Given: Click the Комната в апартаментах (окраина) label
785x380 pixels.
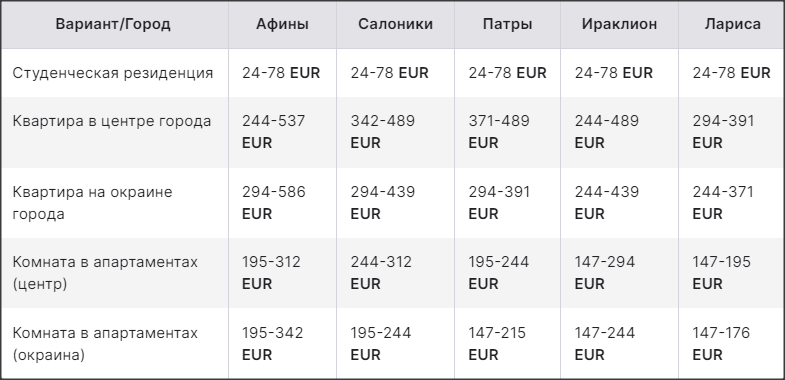Looking at the screenshot, I should click(105, 344).
